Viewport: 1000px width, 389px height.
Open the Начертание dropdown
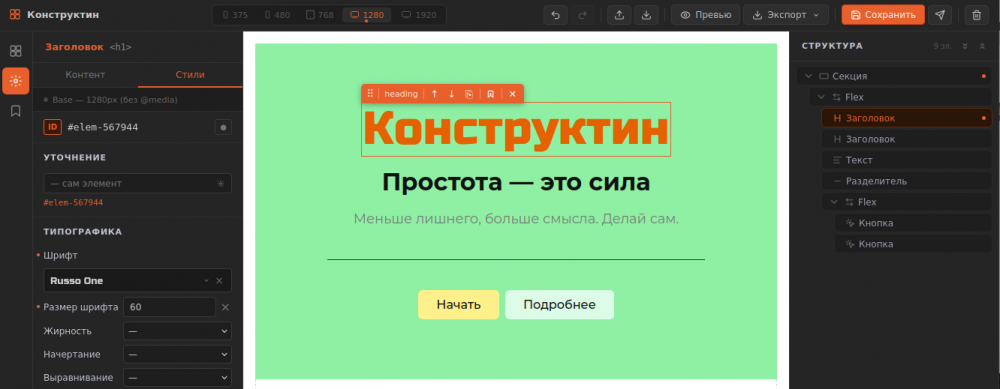(x=177, y=354)
